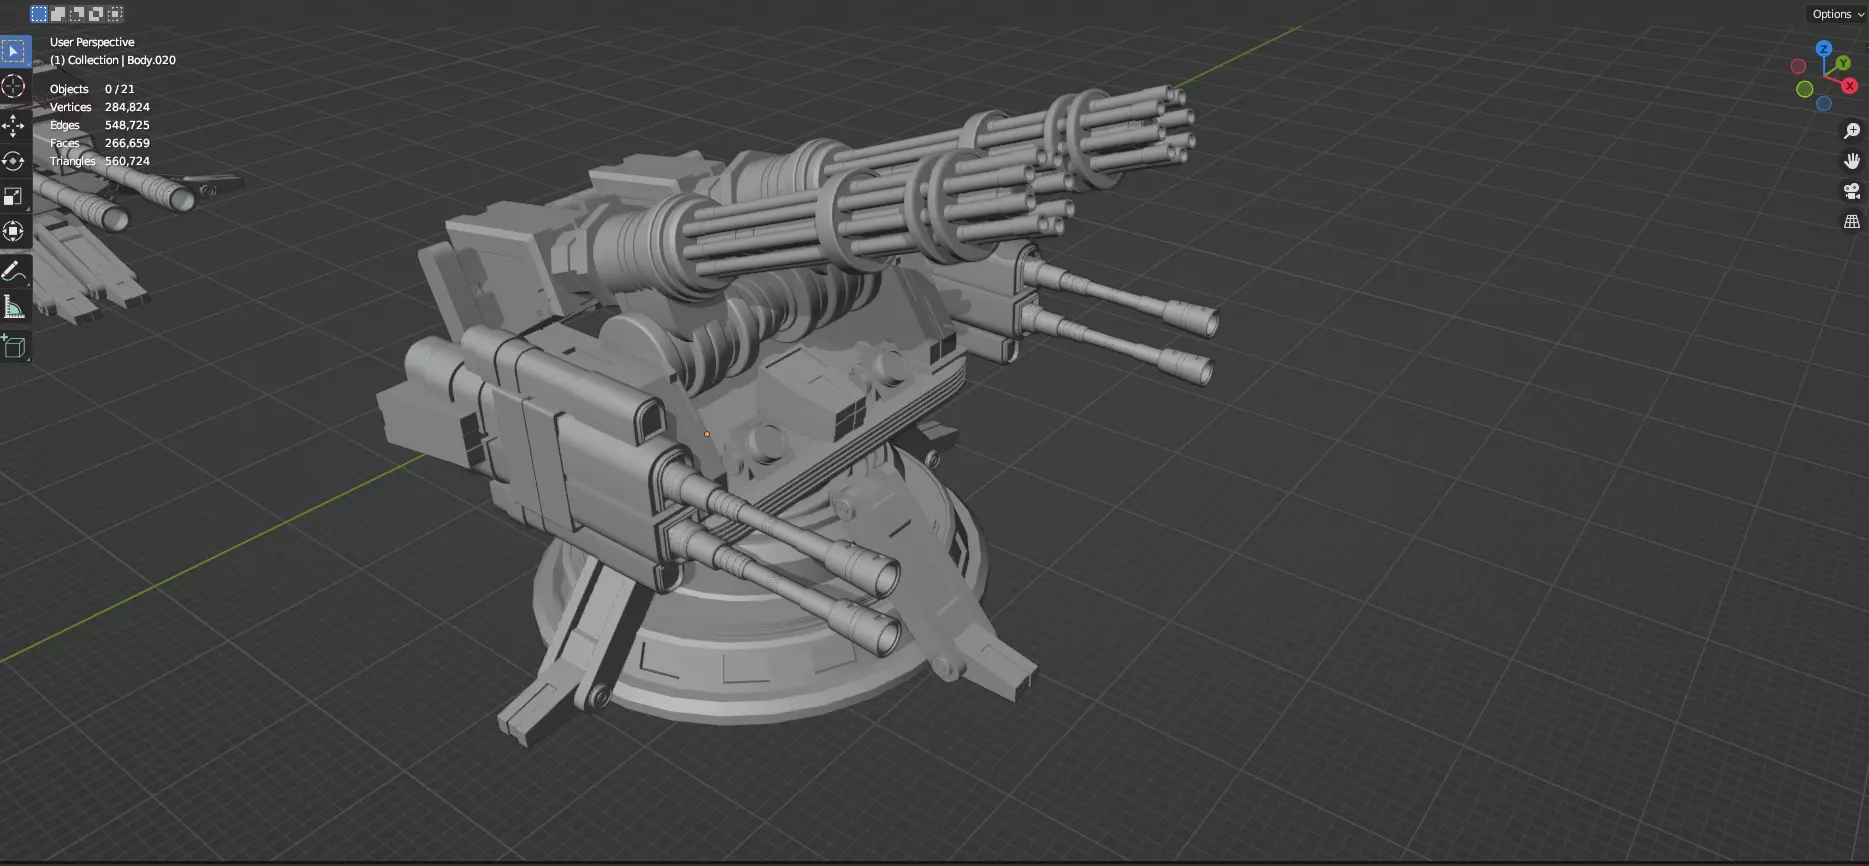Set selection mode to Intersect

pyautogui.click(x=115, y=14)
